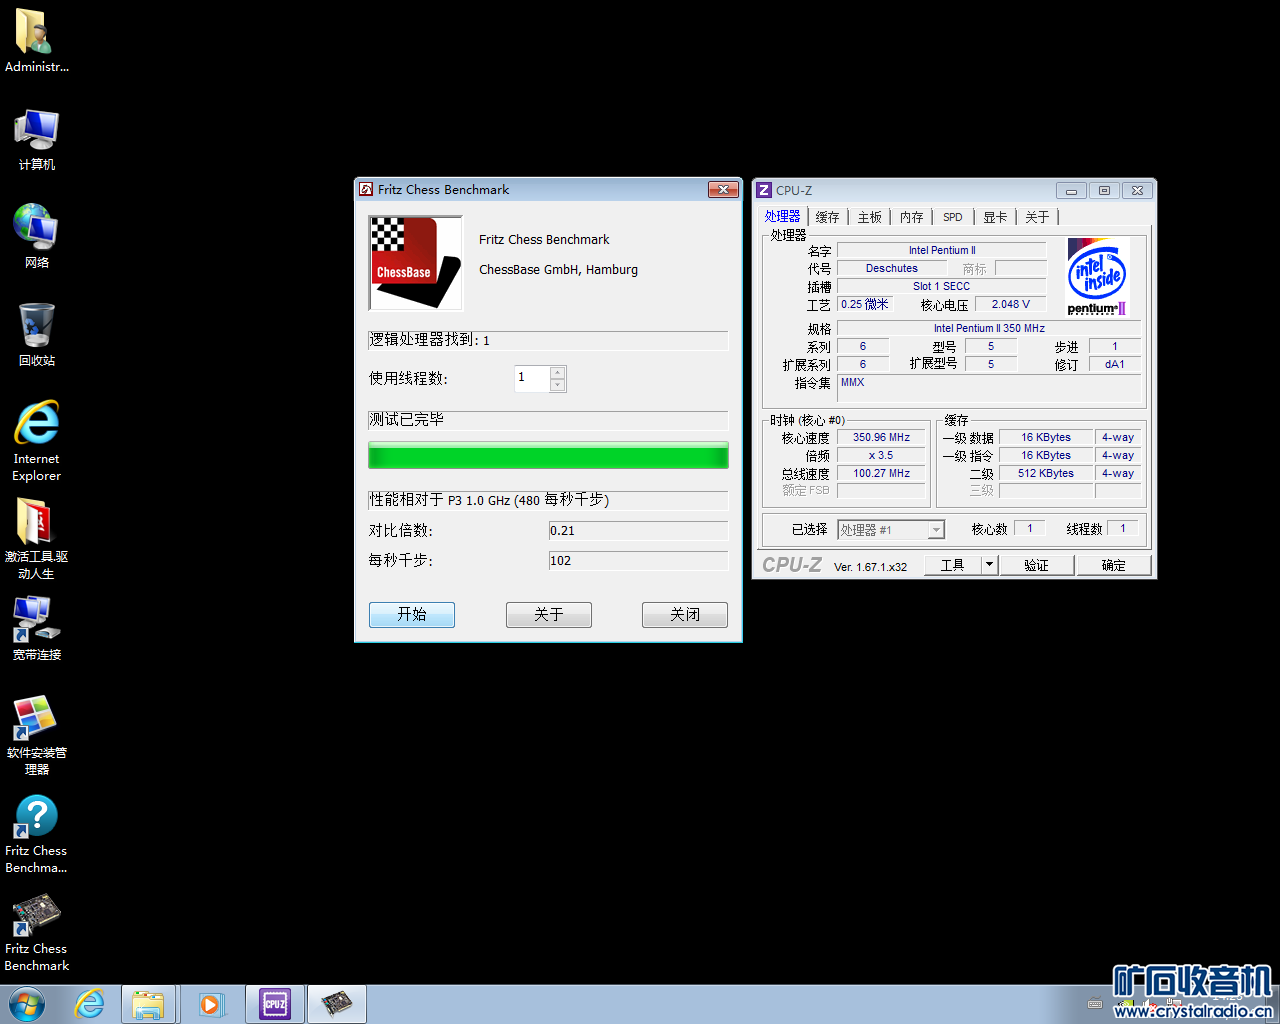This screenshot has height=1024, width=1280.
Task: Open the 激活工具驱动人生 folder icon
Action: coord(36,539)
